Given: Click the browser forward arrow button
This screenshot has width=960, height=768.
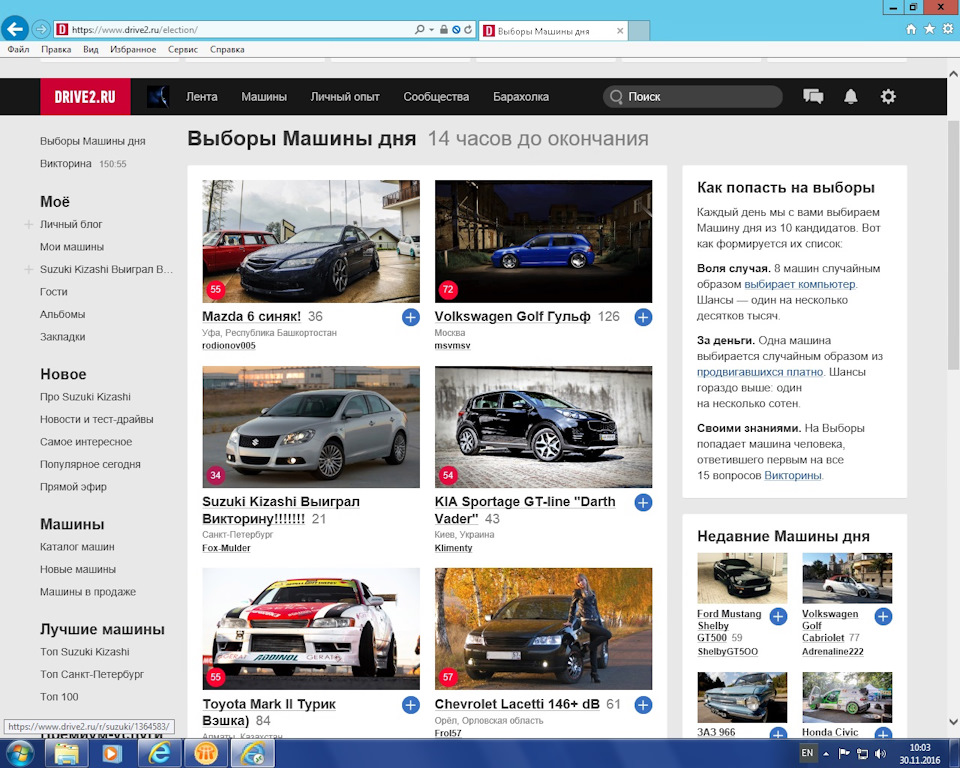Looking at the screenshot, I should [40, 29].
